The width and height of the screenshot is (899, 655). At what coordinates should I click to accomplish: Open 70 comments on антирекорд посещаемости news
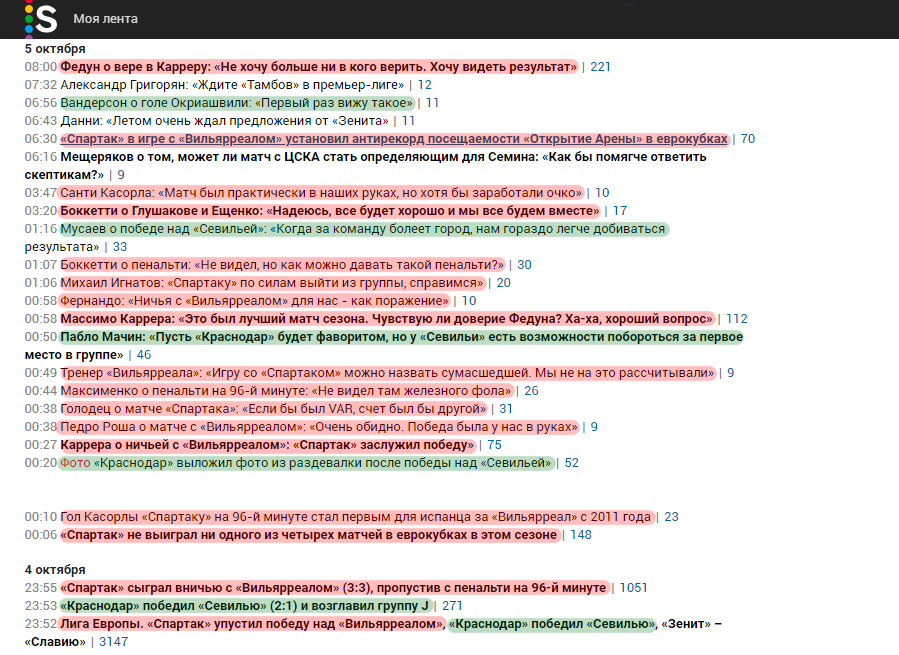[x=748, y=139]
